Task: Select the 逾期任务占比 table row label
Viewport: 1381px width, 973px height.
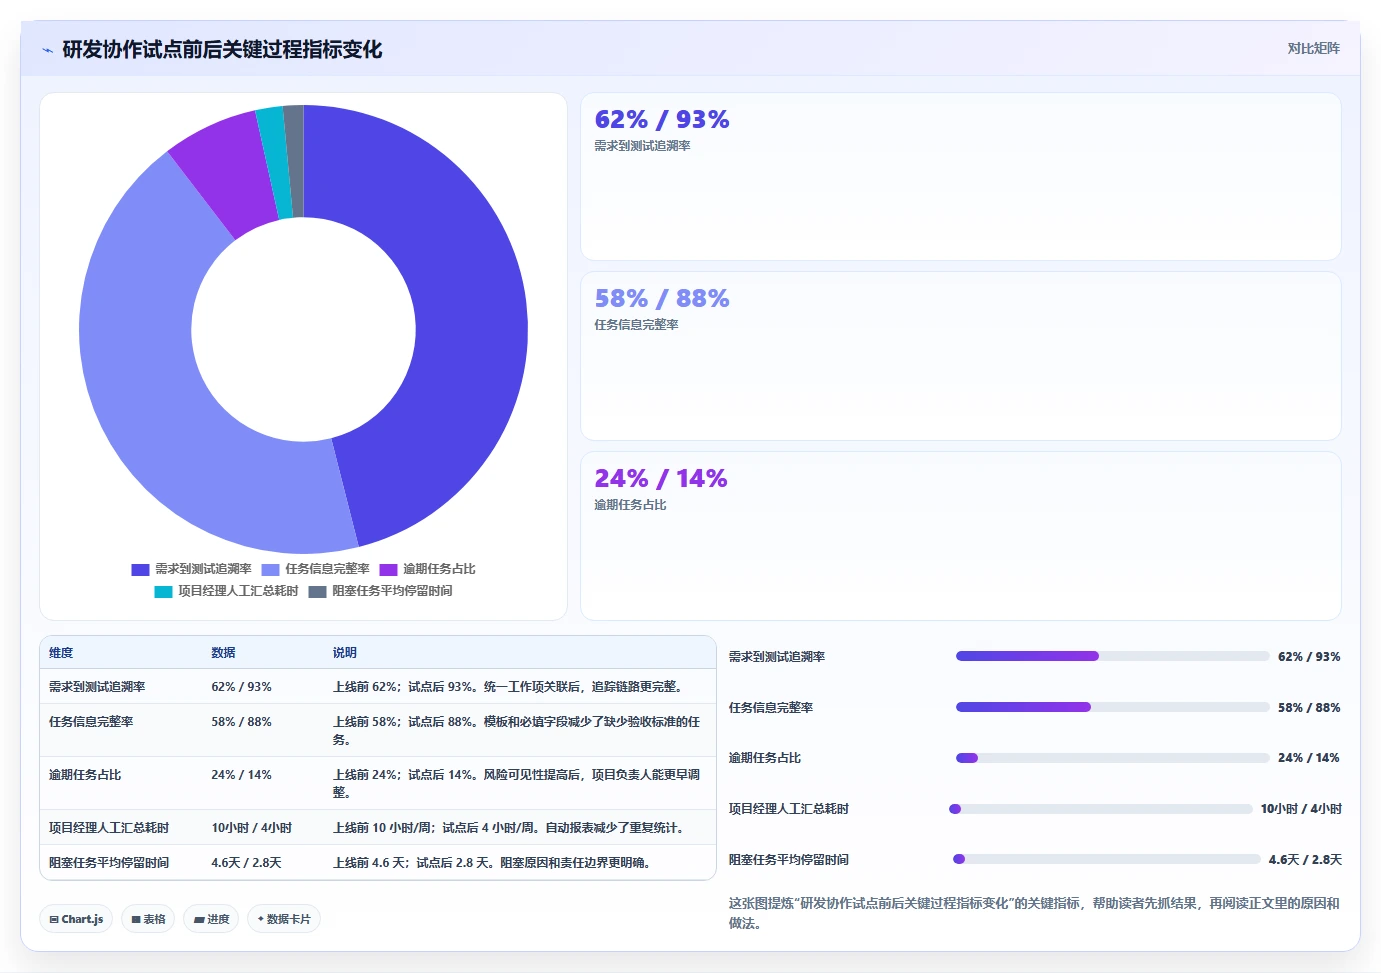Action: point(85,775)
